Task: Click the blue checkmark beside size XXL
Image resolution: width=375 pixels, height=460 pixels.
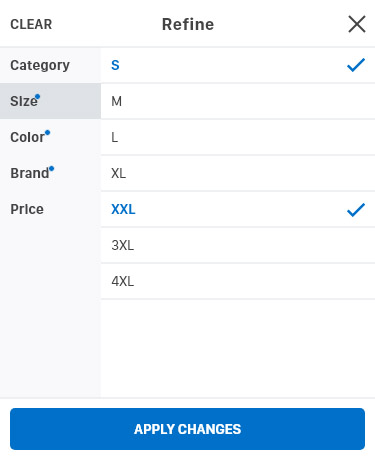Action: click(356, 210)
